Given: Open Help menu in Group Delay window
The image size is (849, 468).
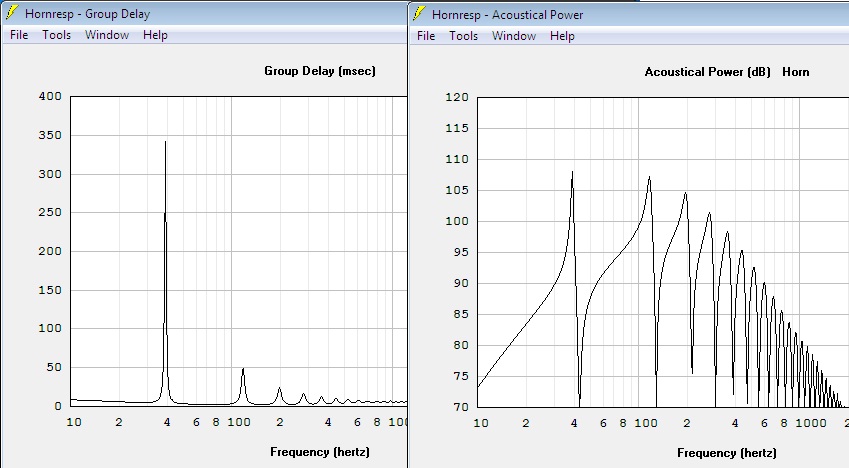Looking at the screenshot, I should coord(155,35).
